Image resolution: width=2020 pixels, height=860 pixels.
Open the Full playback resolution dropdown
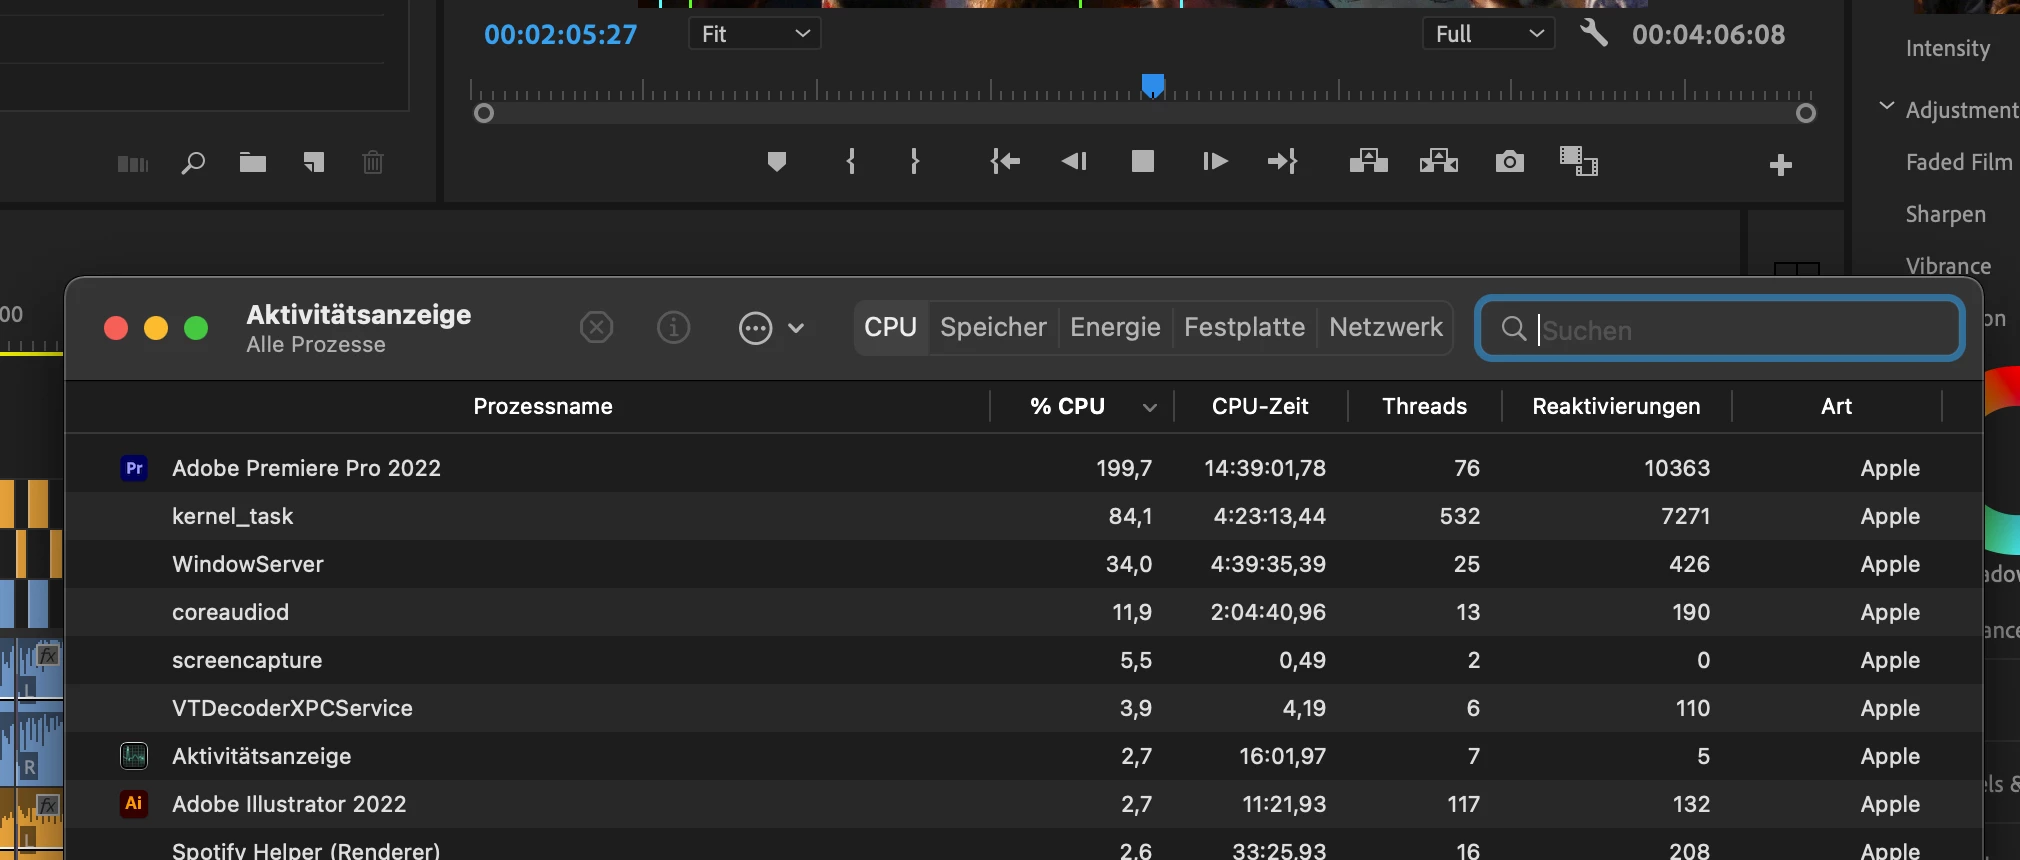pyautogui.click(x=1489, y=33)
